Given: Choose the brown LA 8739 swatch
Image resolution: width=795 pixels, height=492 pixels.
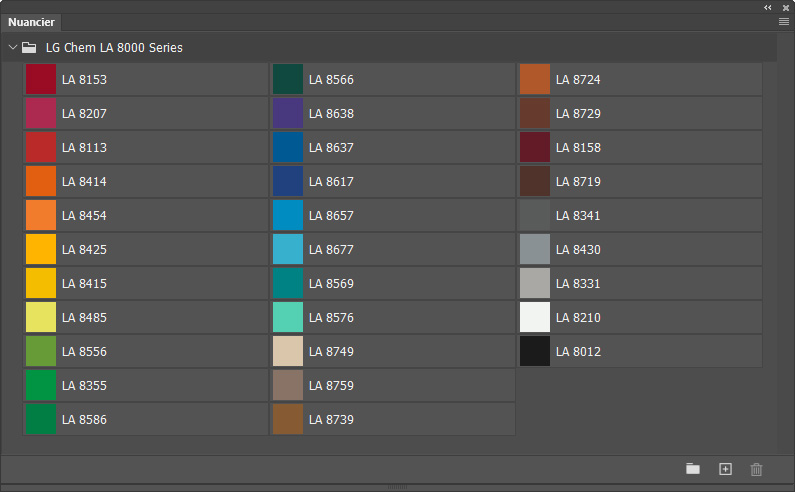Looking at the screenshot, I should 288,419.
